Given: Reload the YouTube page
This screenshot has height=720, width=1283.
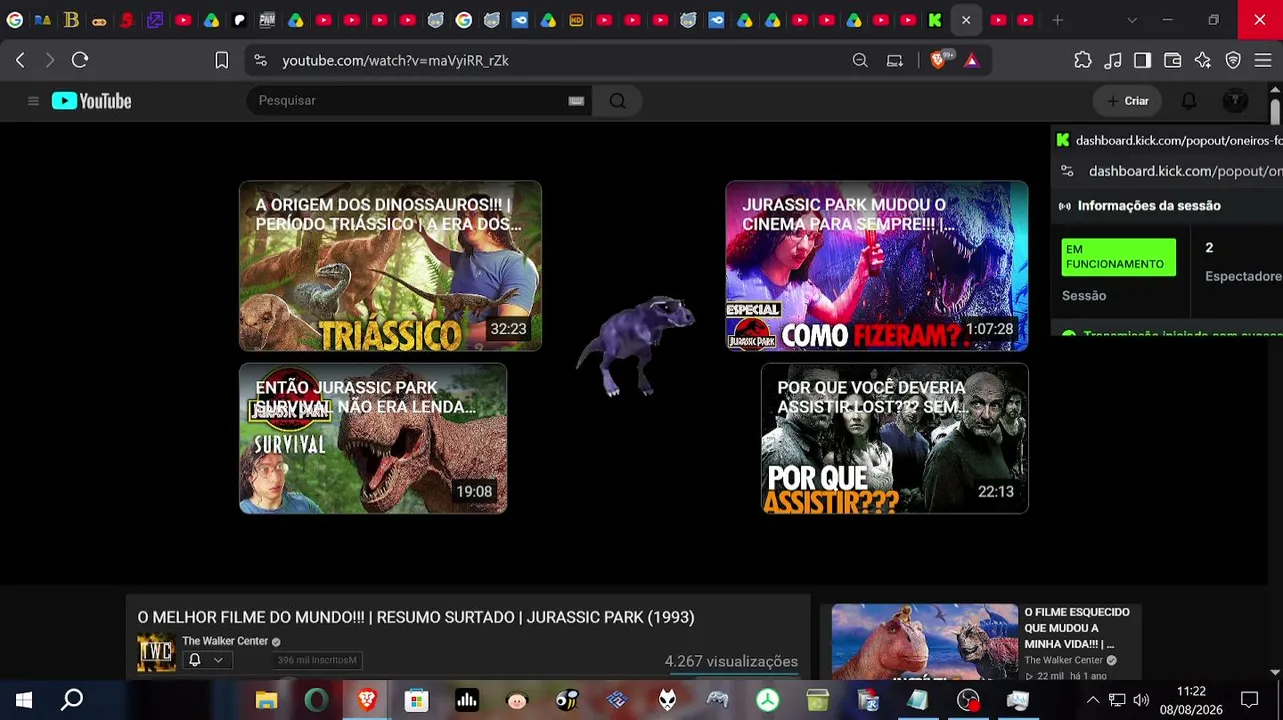Looking at the screenshot, I should click(x=80, y=60).
